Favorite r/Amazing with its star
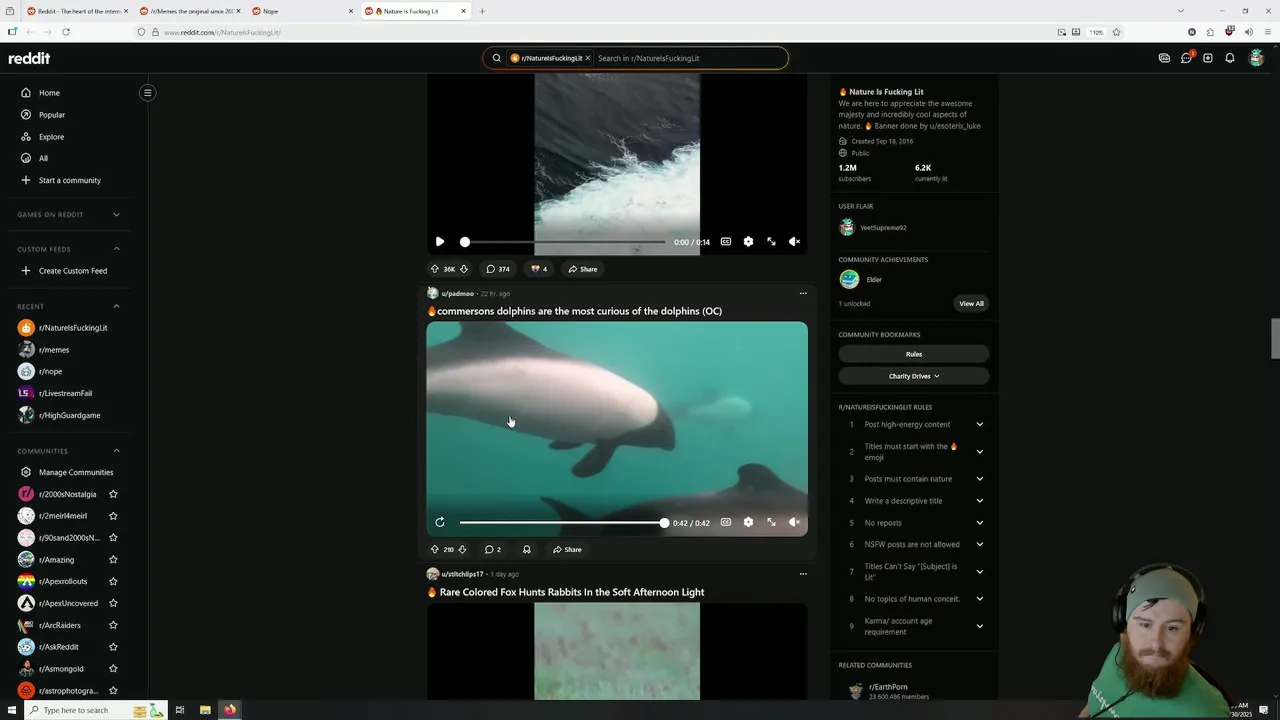This screenshot has width=1280, height=720. coord(113,560)
